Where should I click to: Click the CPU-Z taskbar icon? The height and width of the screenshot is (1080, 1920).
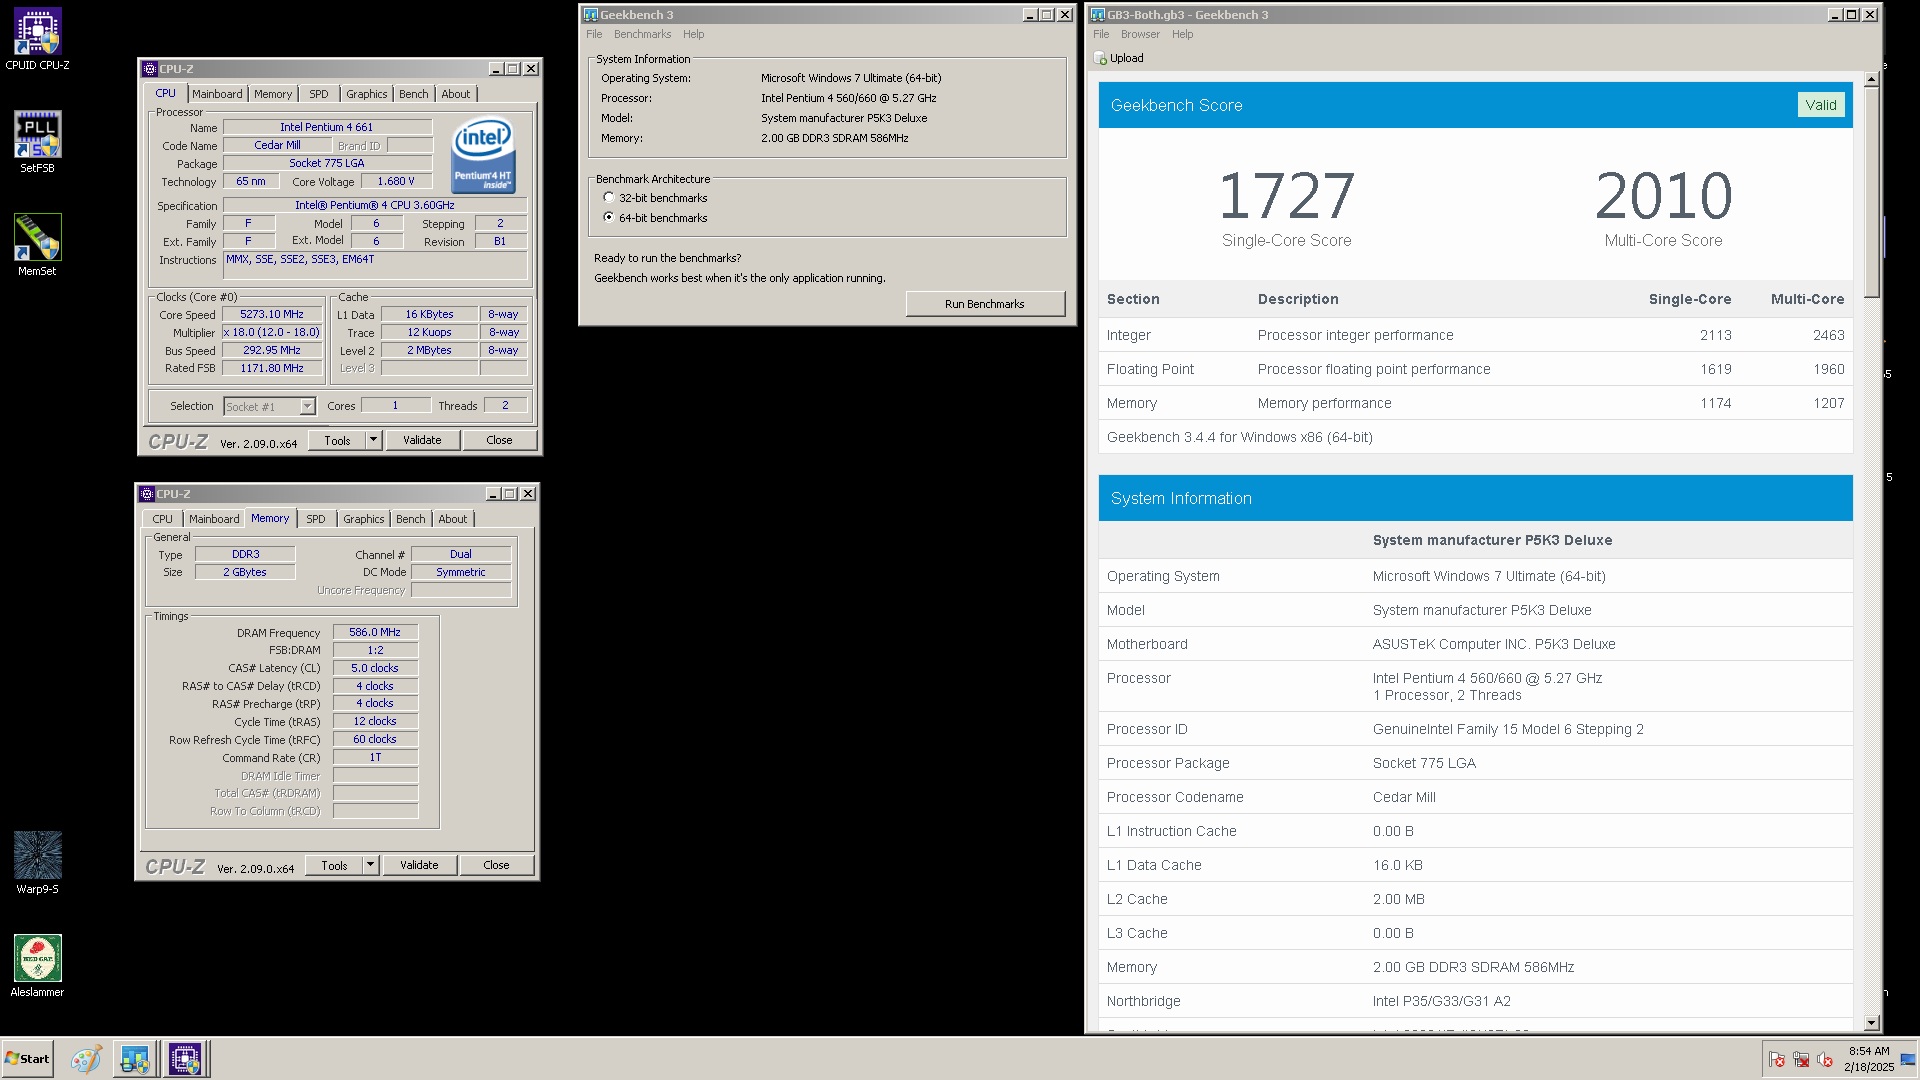point(185,1059)
